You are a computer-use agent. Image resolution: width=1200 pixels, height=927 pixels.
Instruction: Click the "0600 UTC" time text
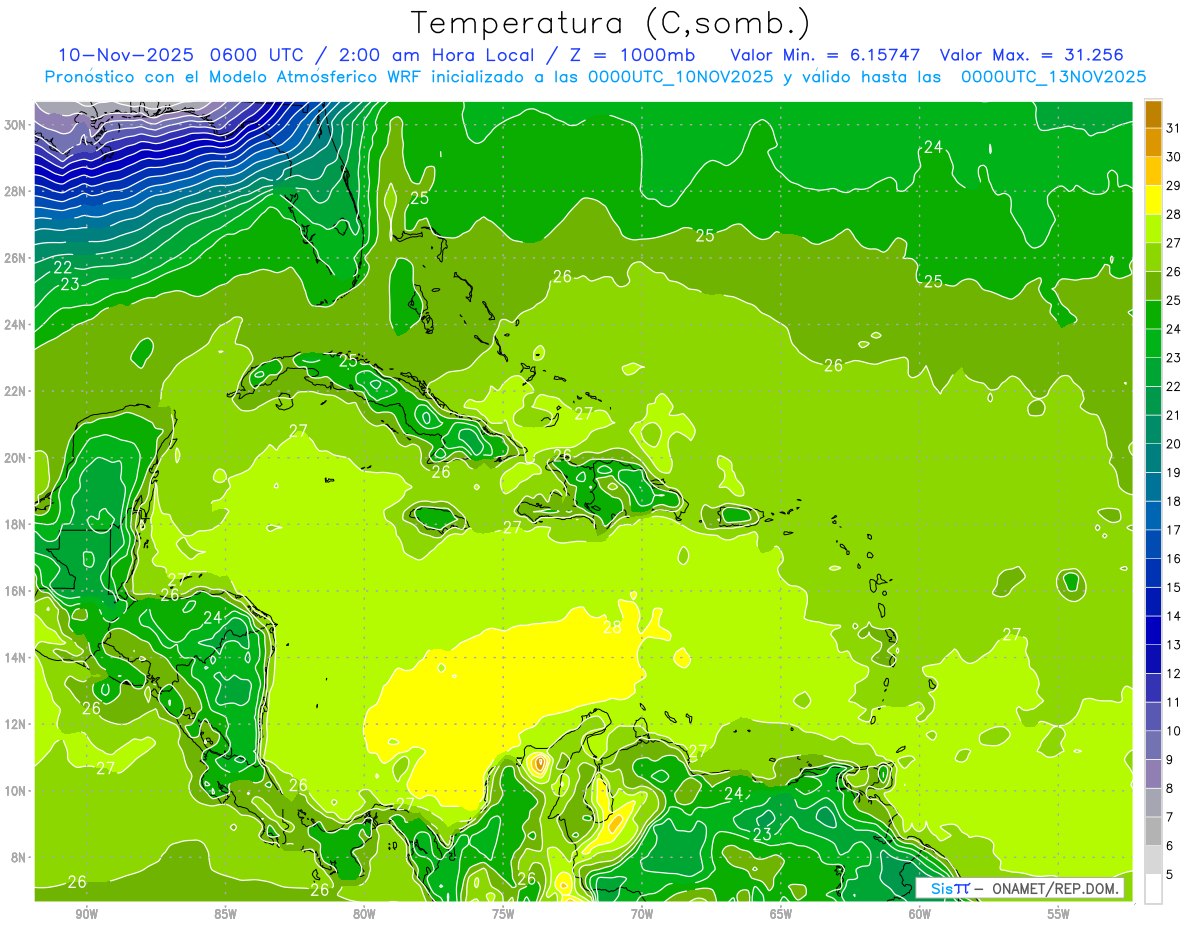(x=262, y=55)
